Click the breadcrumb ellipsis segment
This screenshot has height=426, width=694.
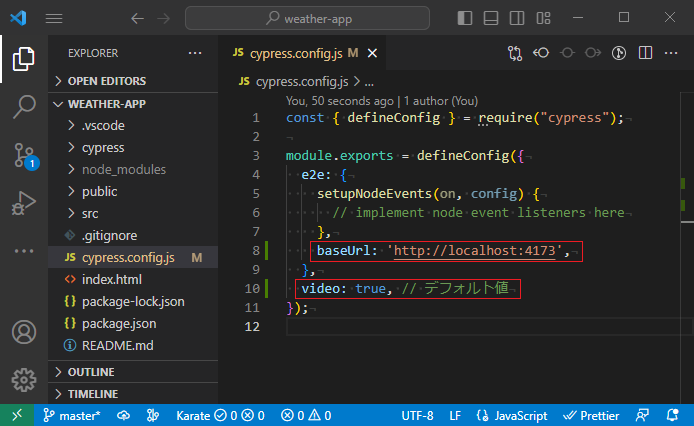(x=369, y=82)
